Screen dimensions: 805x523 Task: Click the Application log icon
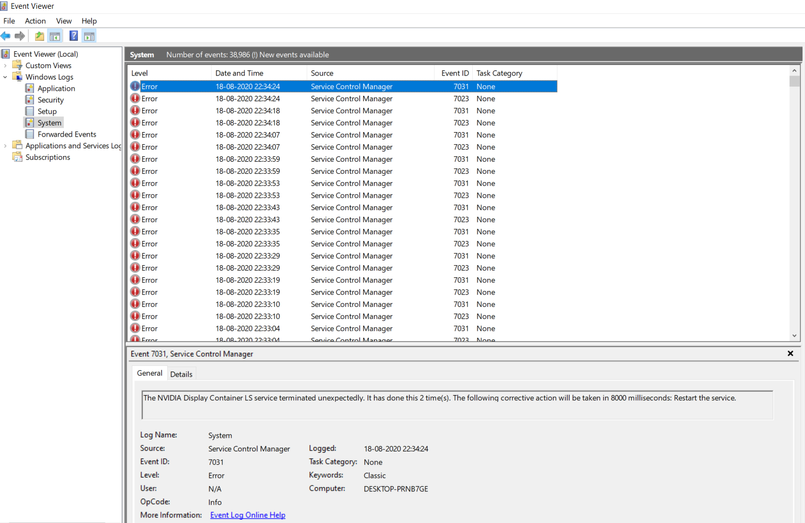point(30,88)
